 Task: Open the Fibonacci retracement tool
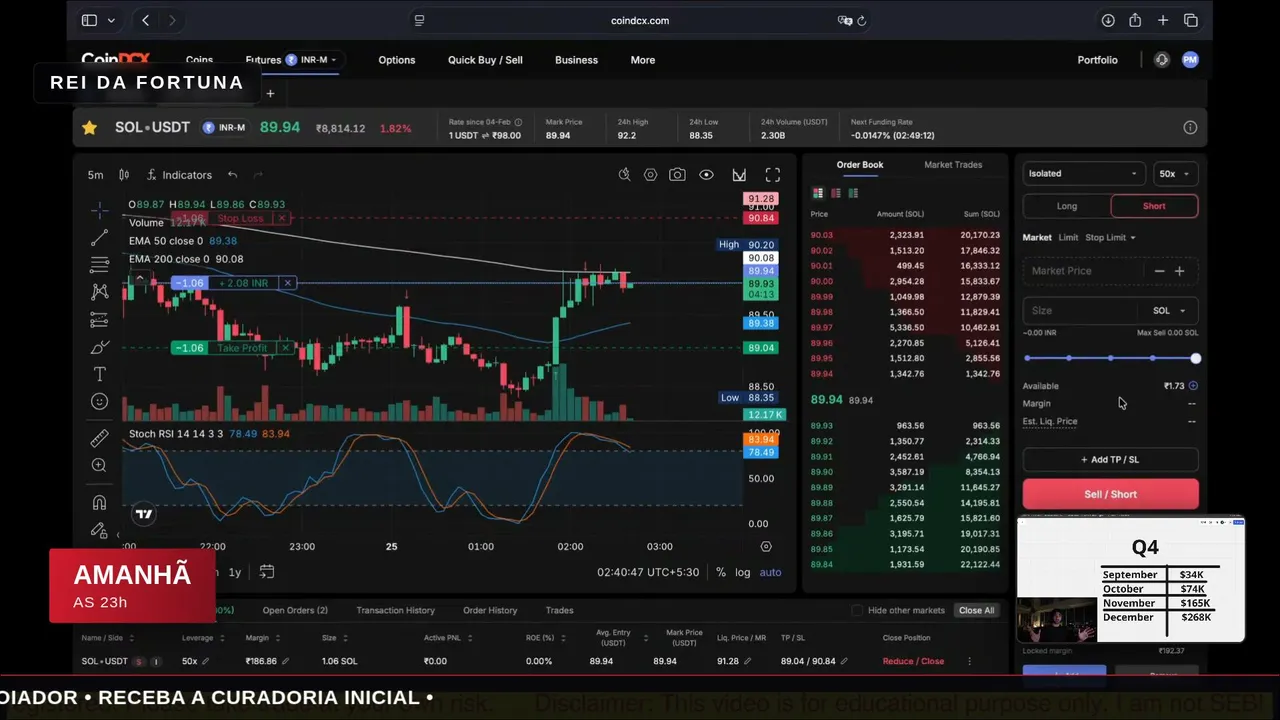pyautogui.click(x=100, y=265)
